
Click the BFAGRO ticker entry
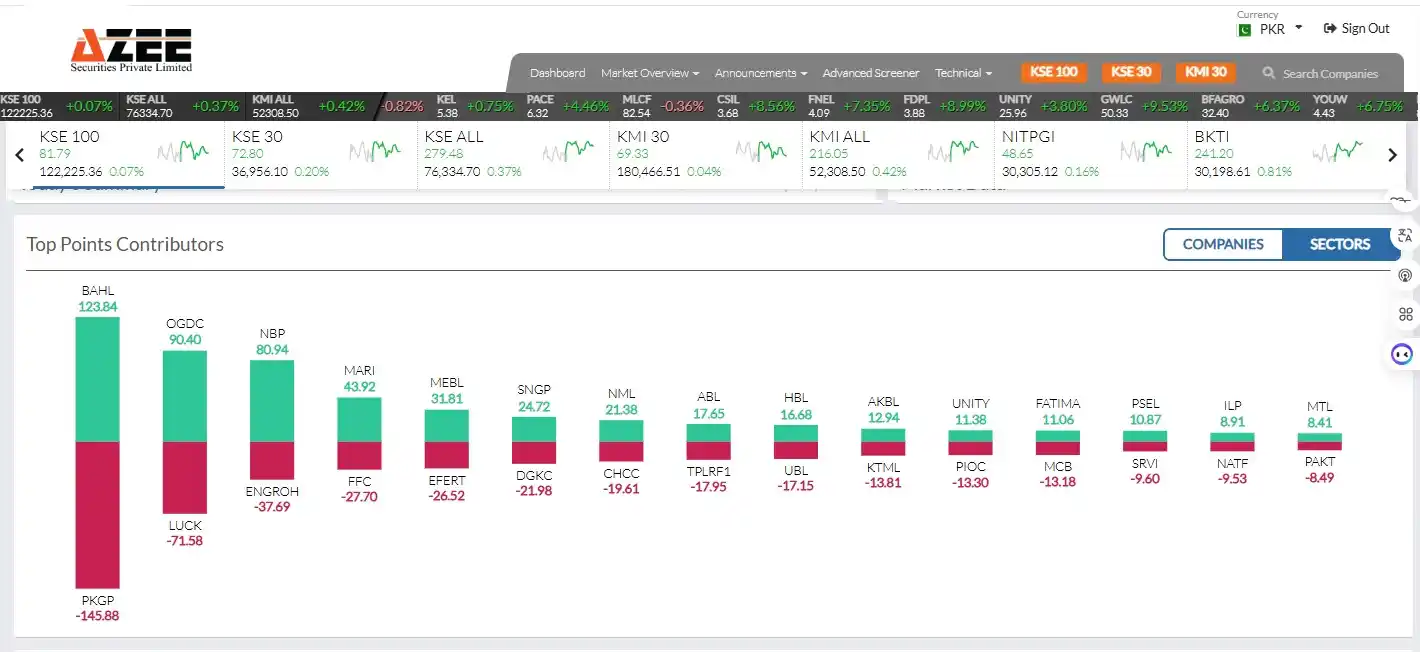point(1250,106)
